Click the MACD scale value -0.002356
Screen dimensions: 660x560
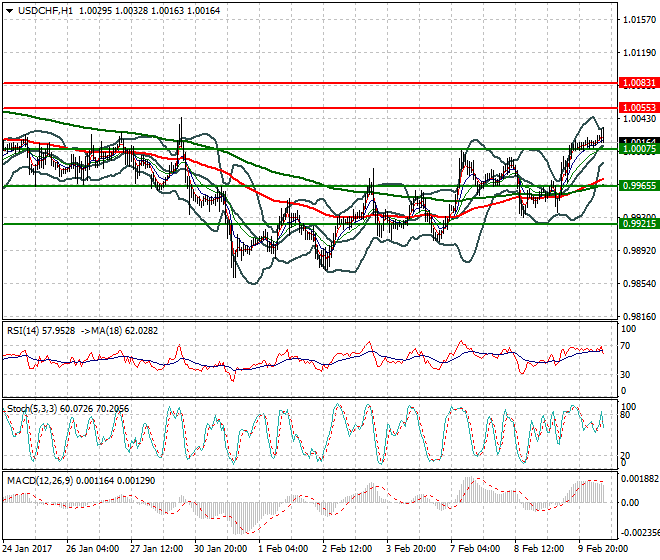pos(640,533)
